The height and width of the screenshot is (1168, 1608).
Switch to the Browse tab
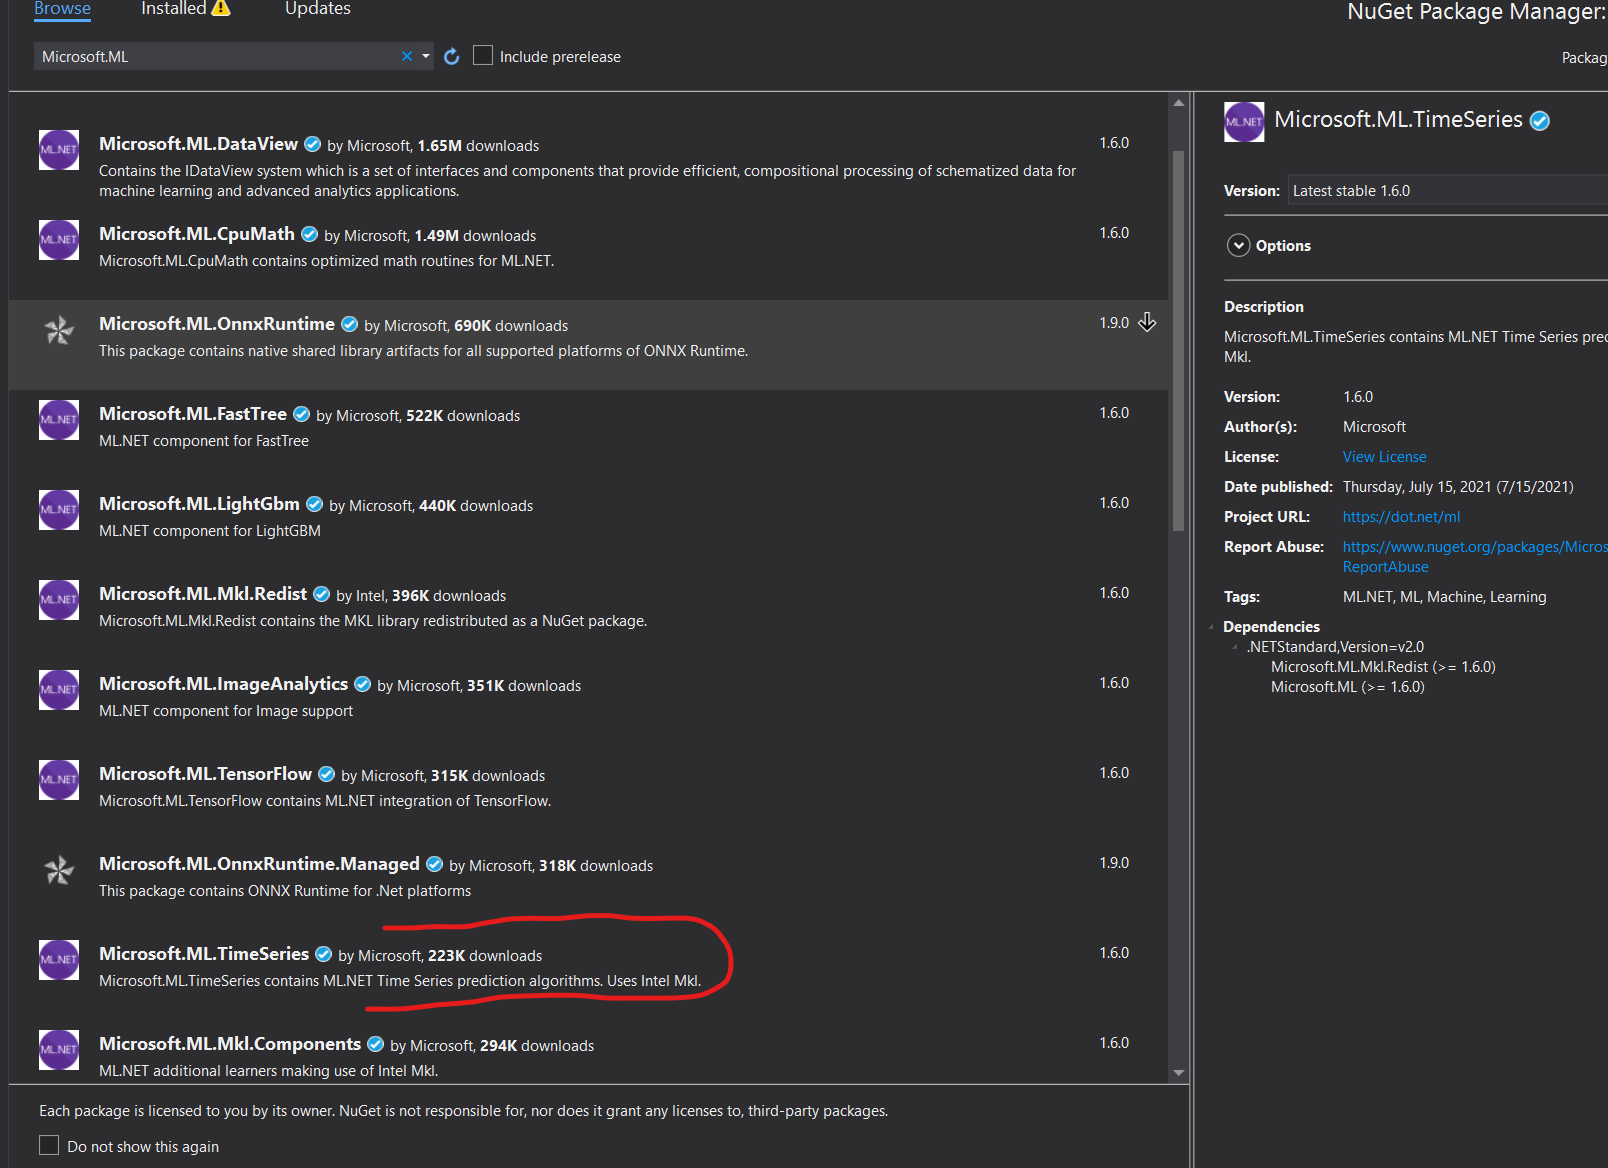(x=62, y=9)
